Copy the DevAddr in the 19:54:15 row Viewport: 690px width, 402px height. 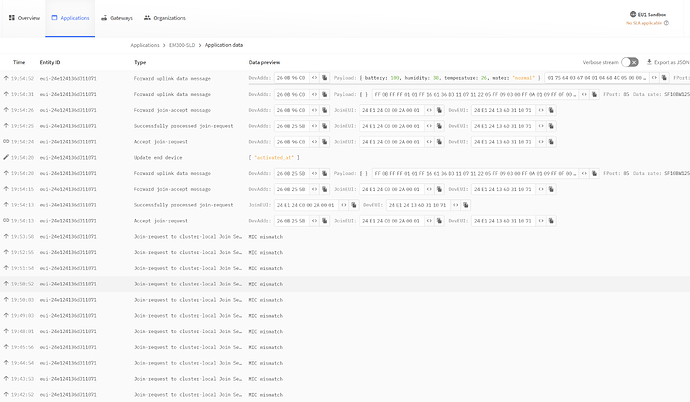point(325,189)
